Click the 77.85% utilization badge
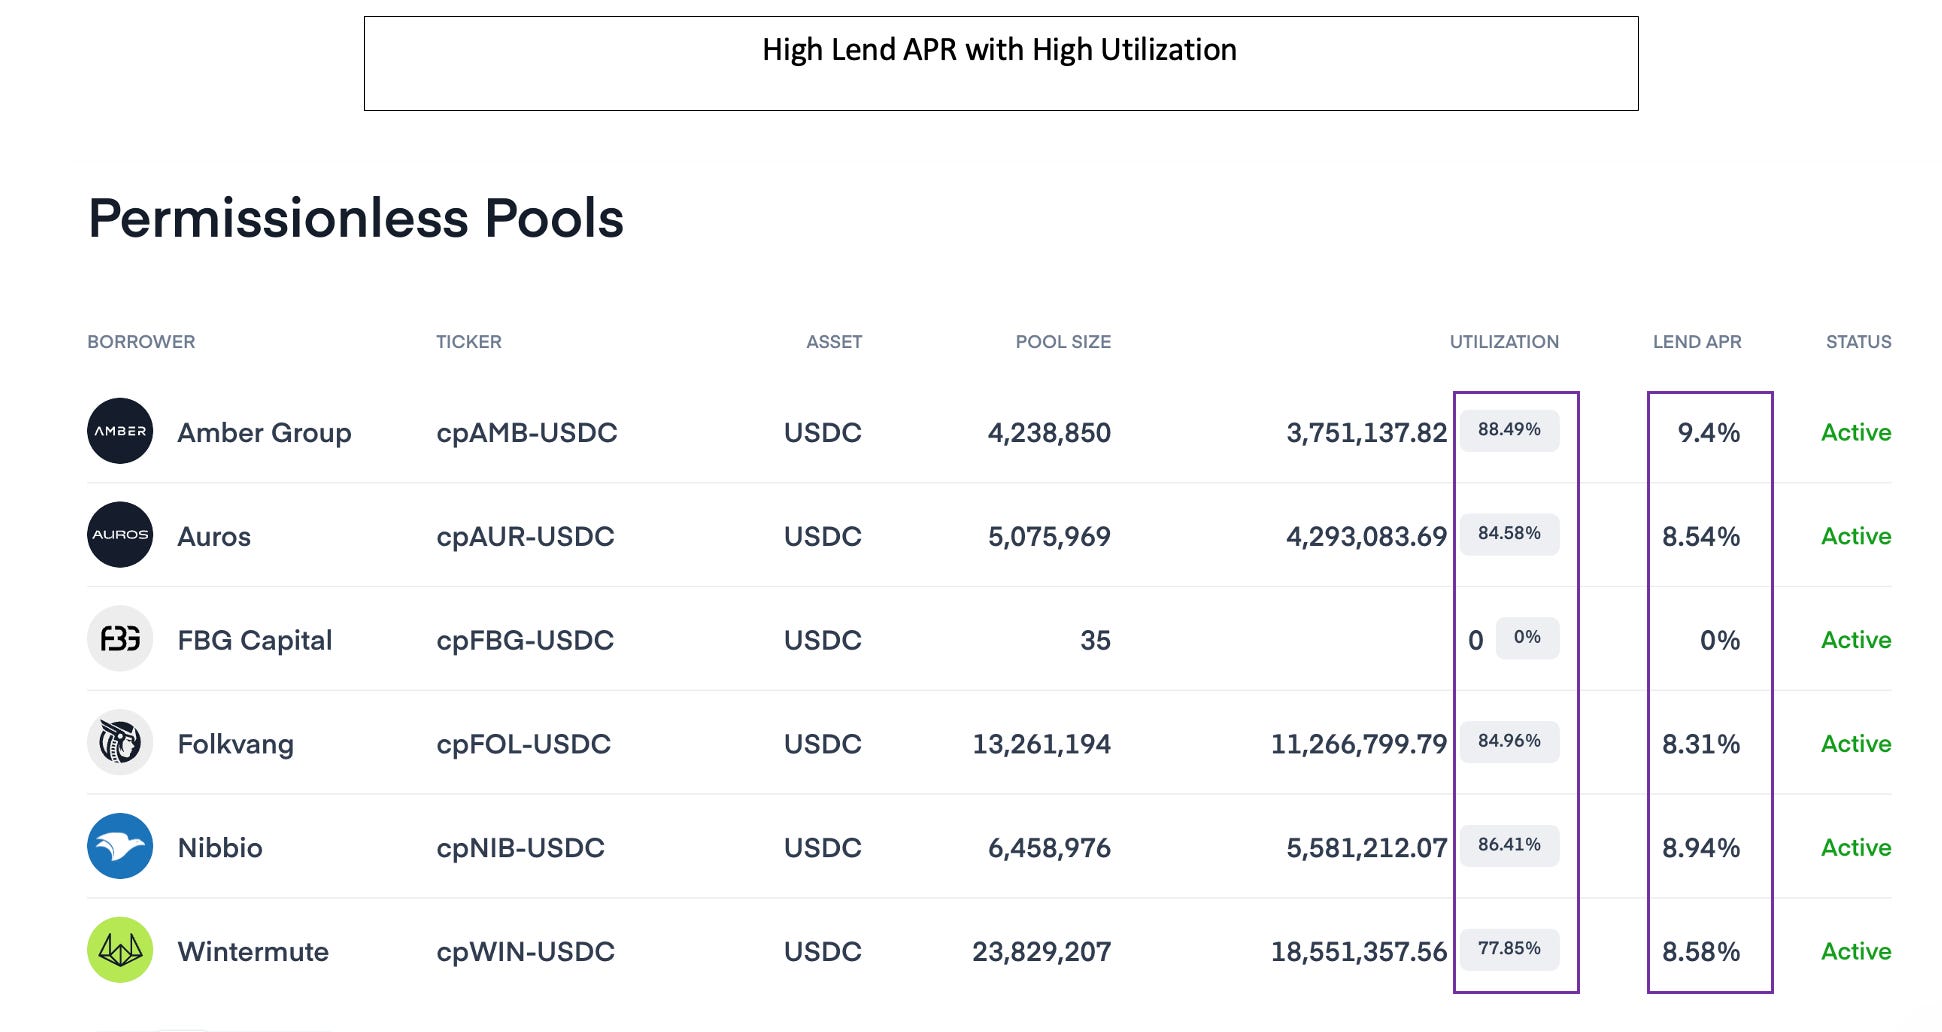 coord(1509,949)
